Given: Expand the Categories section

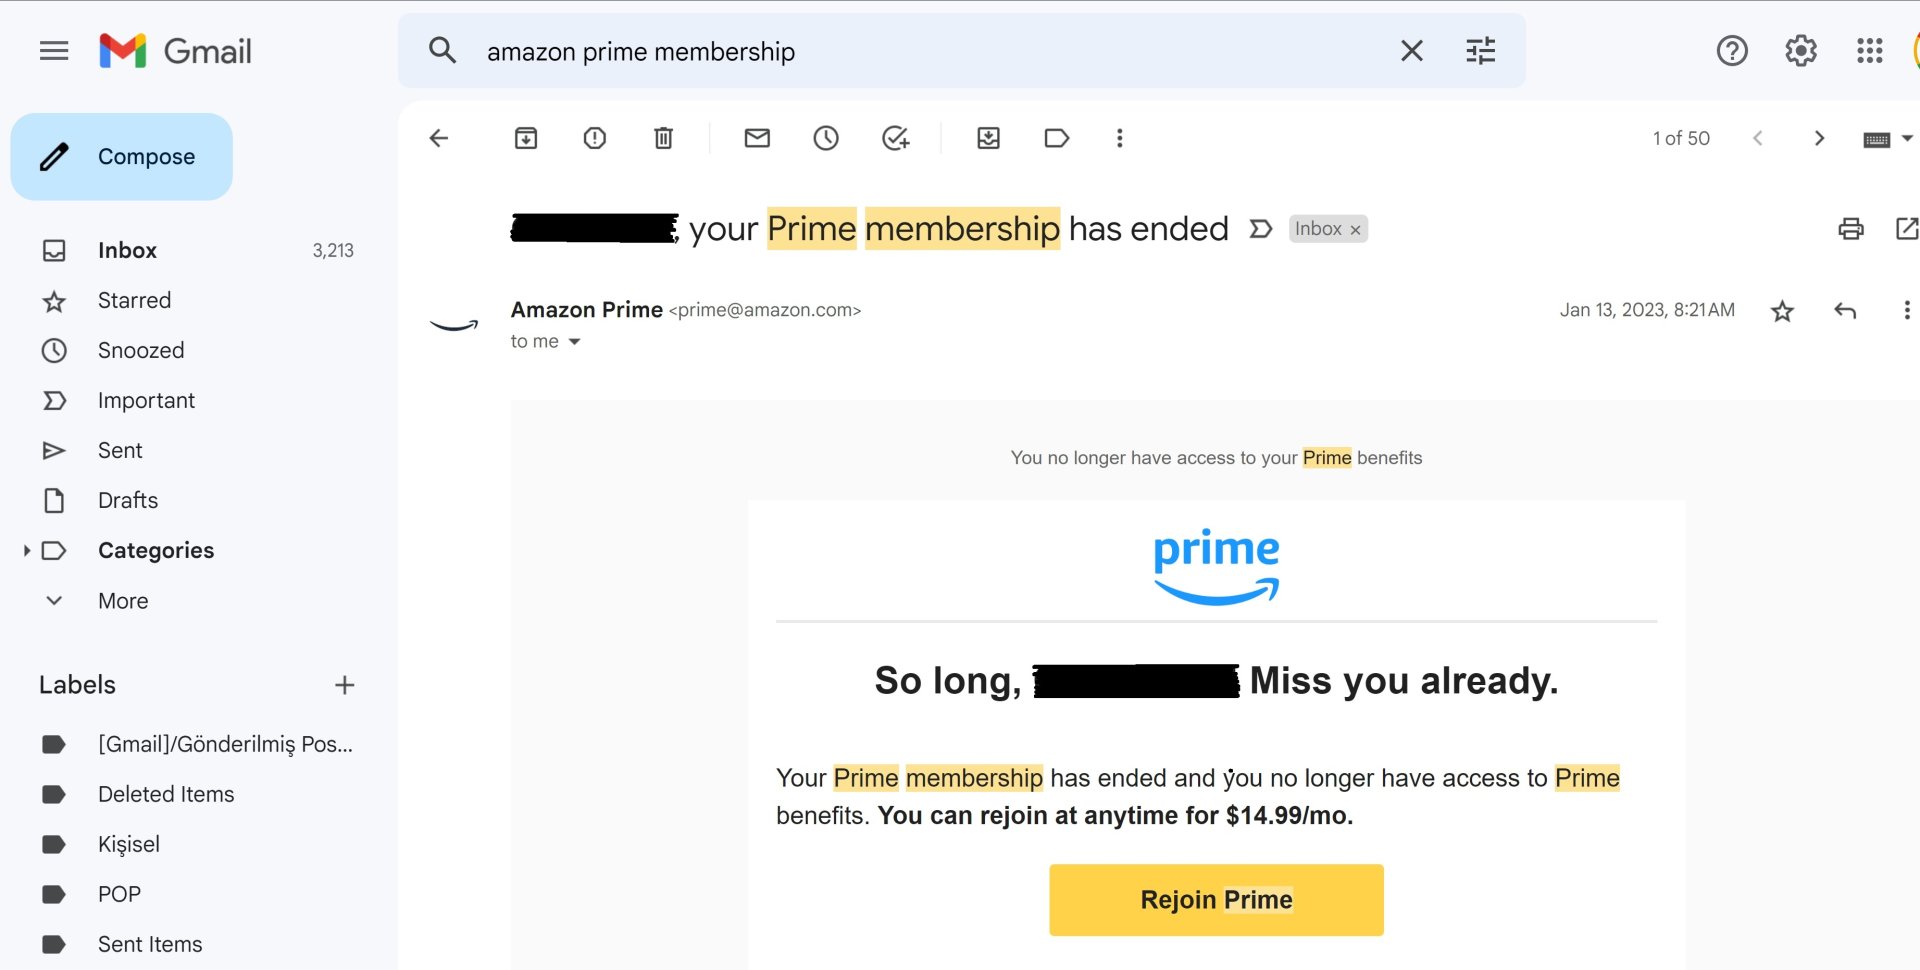Looking at the screenshot, I should pyautogui.click(x=27, y=550).
